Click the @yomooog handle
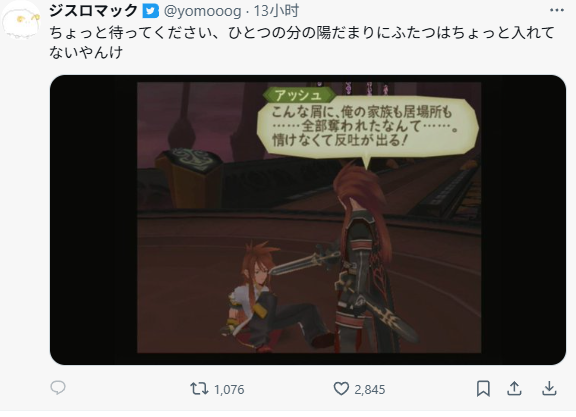The width and height of the screenshot is (576, 417). coord(202,11)
